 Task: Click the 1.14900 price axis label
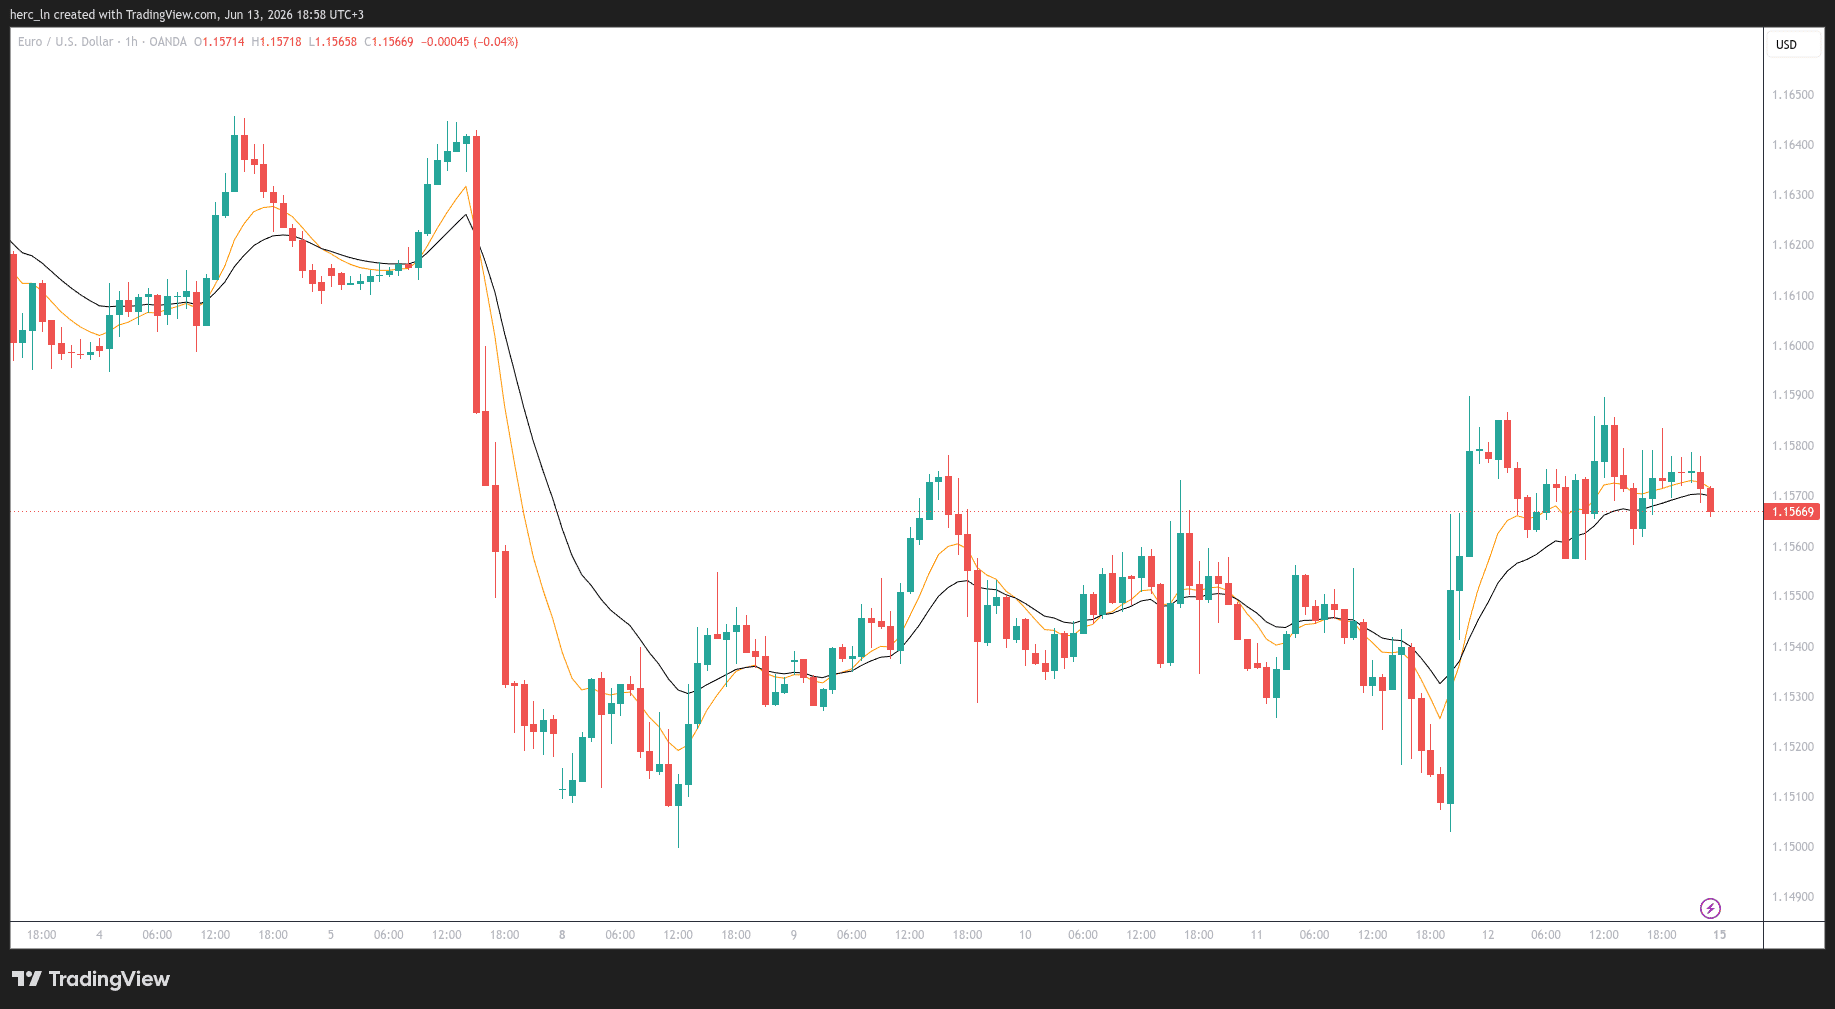click(1792, 897)
